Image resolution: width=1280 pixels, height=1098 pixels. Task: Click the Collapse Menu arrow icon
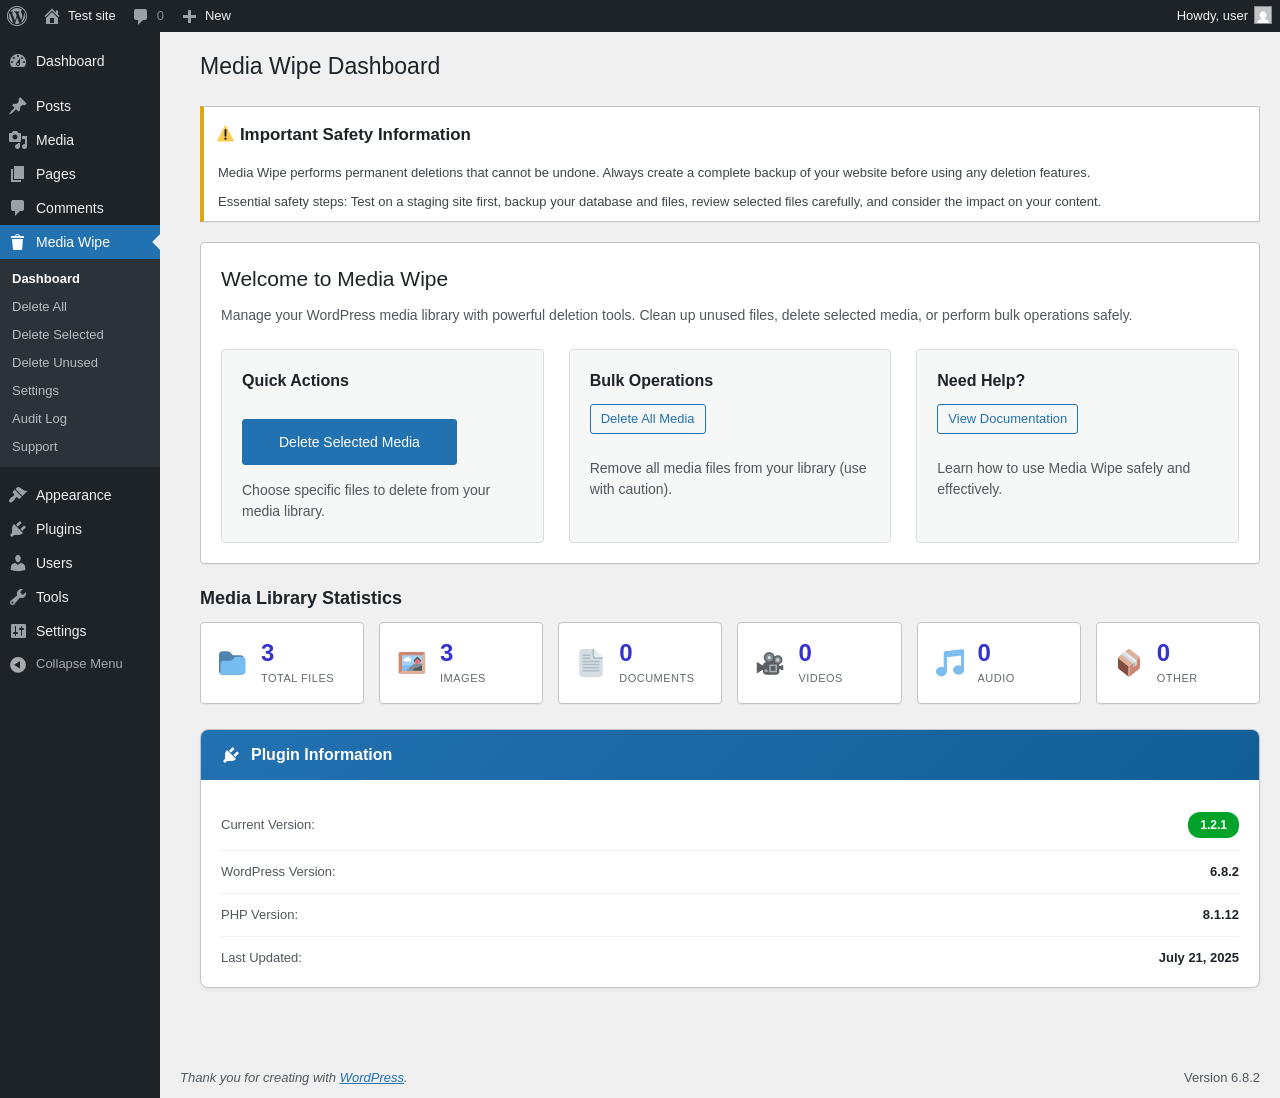tap(18, 664)
